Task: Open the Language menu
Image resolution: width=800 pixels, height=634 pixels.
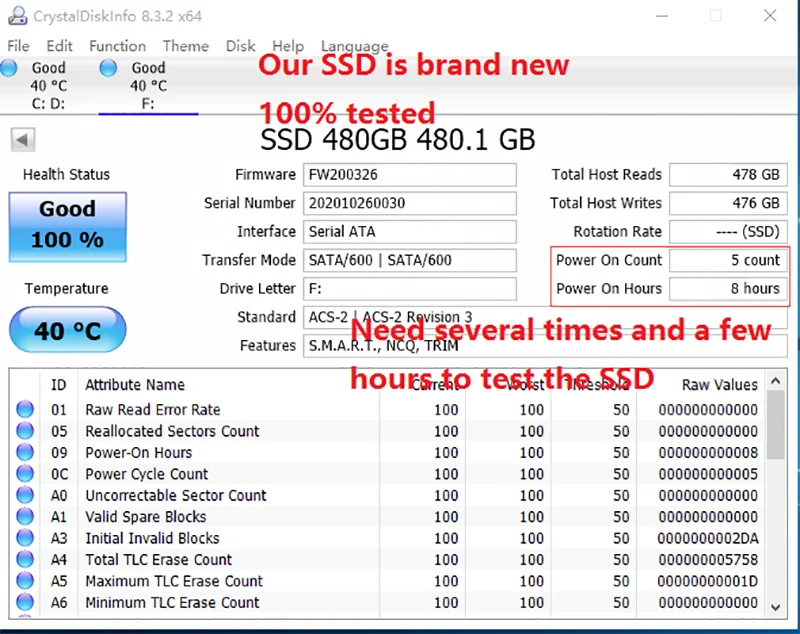Action: (x=355, y=46)
